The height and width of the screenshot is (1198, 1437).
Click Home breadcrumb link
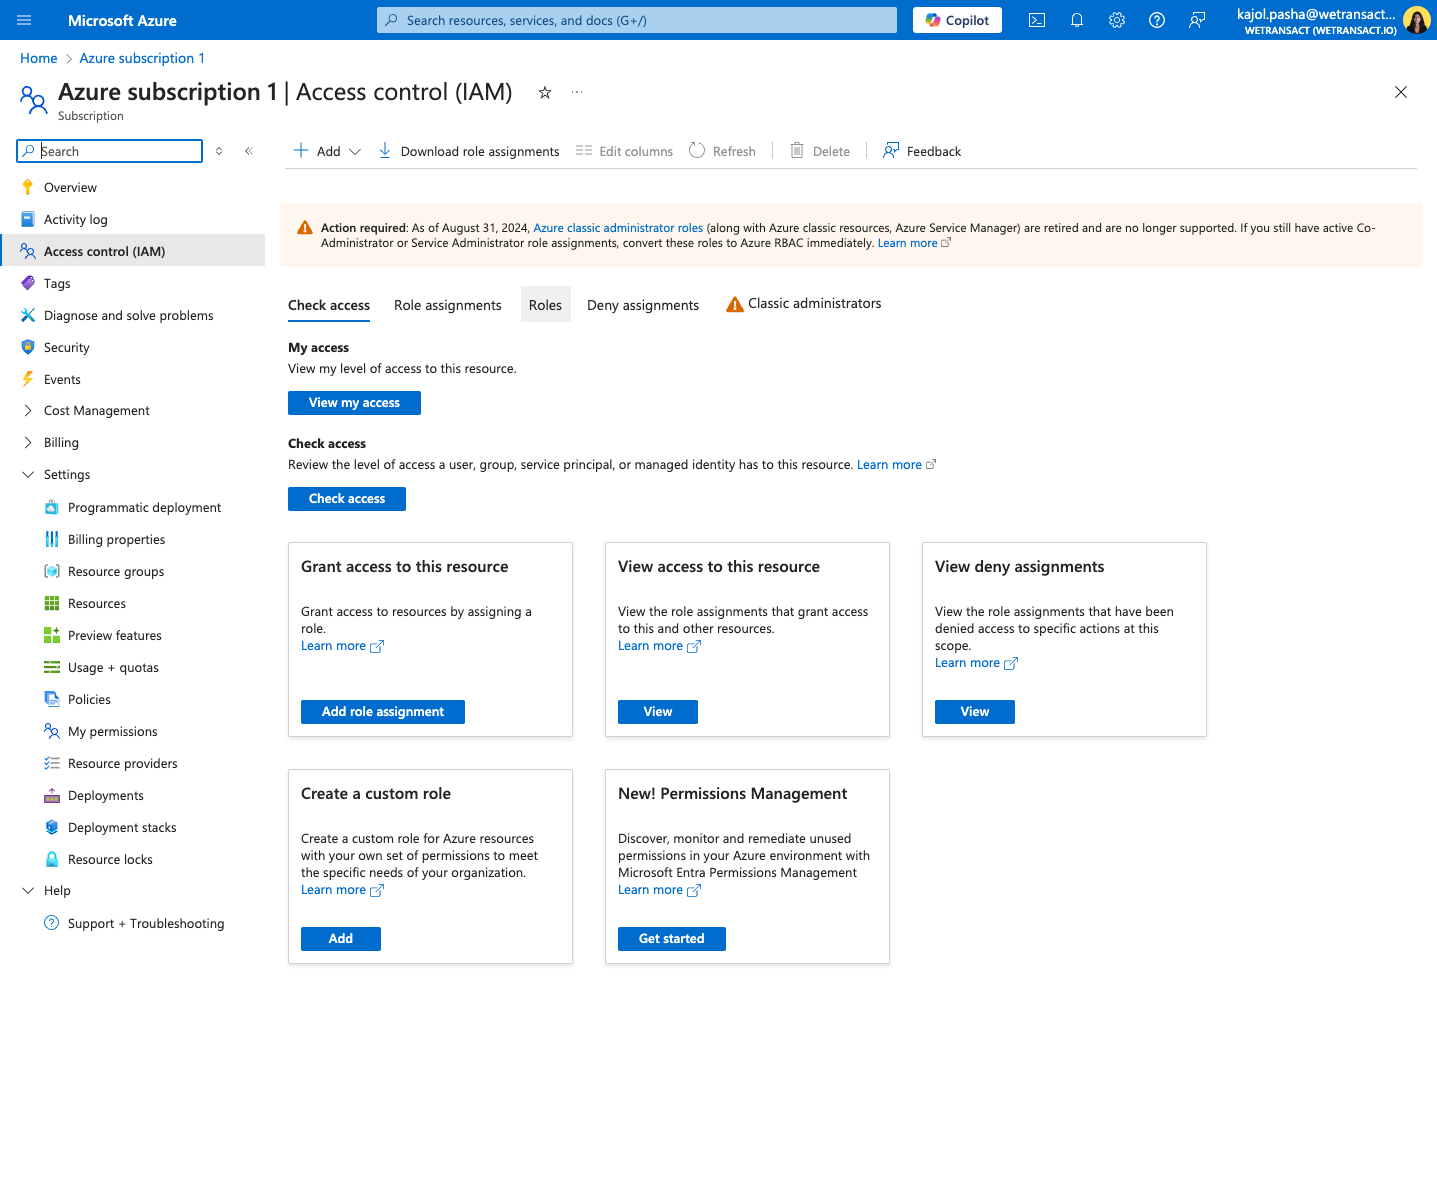coord(39,58)
